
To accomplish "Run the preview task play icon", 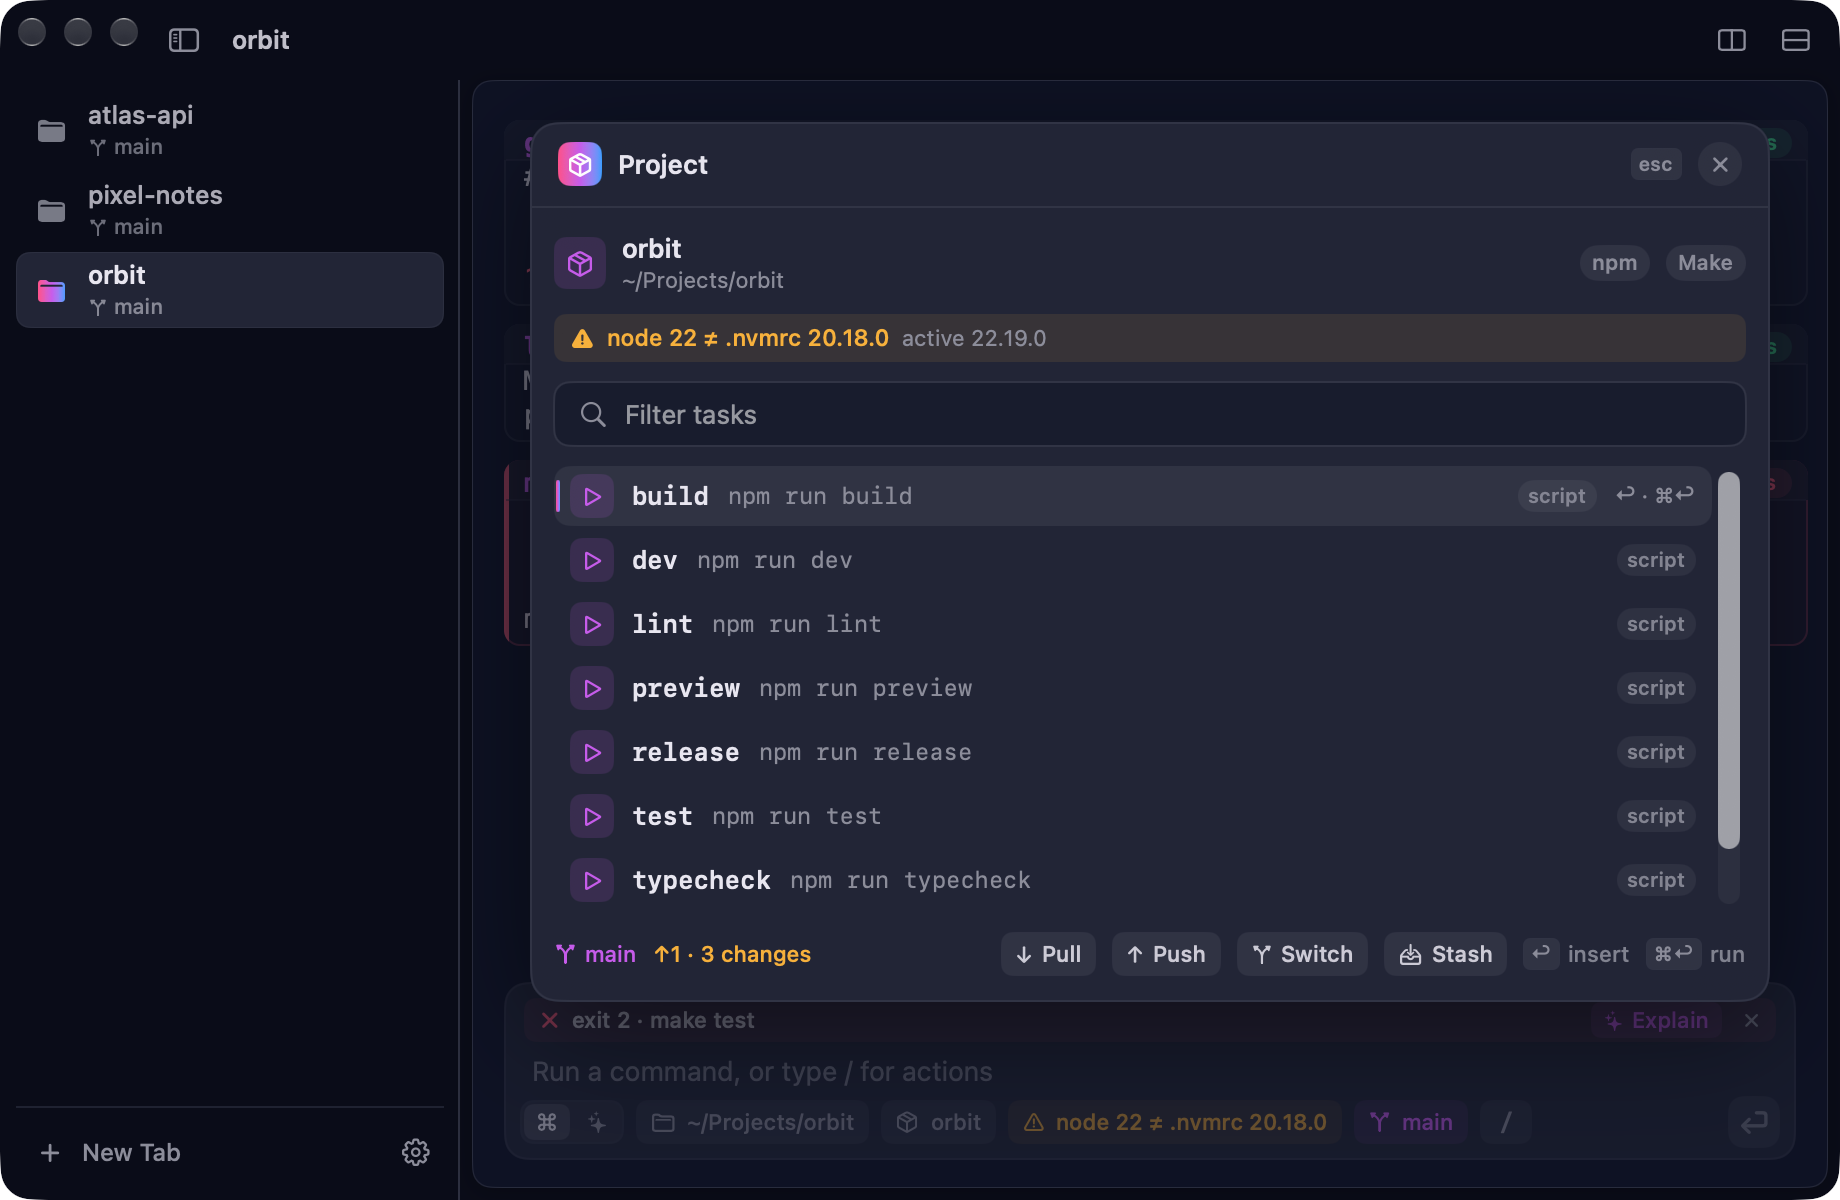I will pos(592,688).
